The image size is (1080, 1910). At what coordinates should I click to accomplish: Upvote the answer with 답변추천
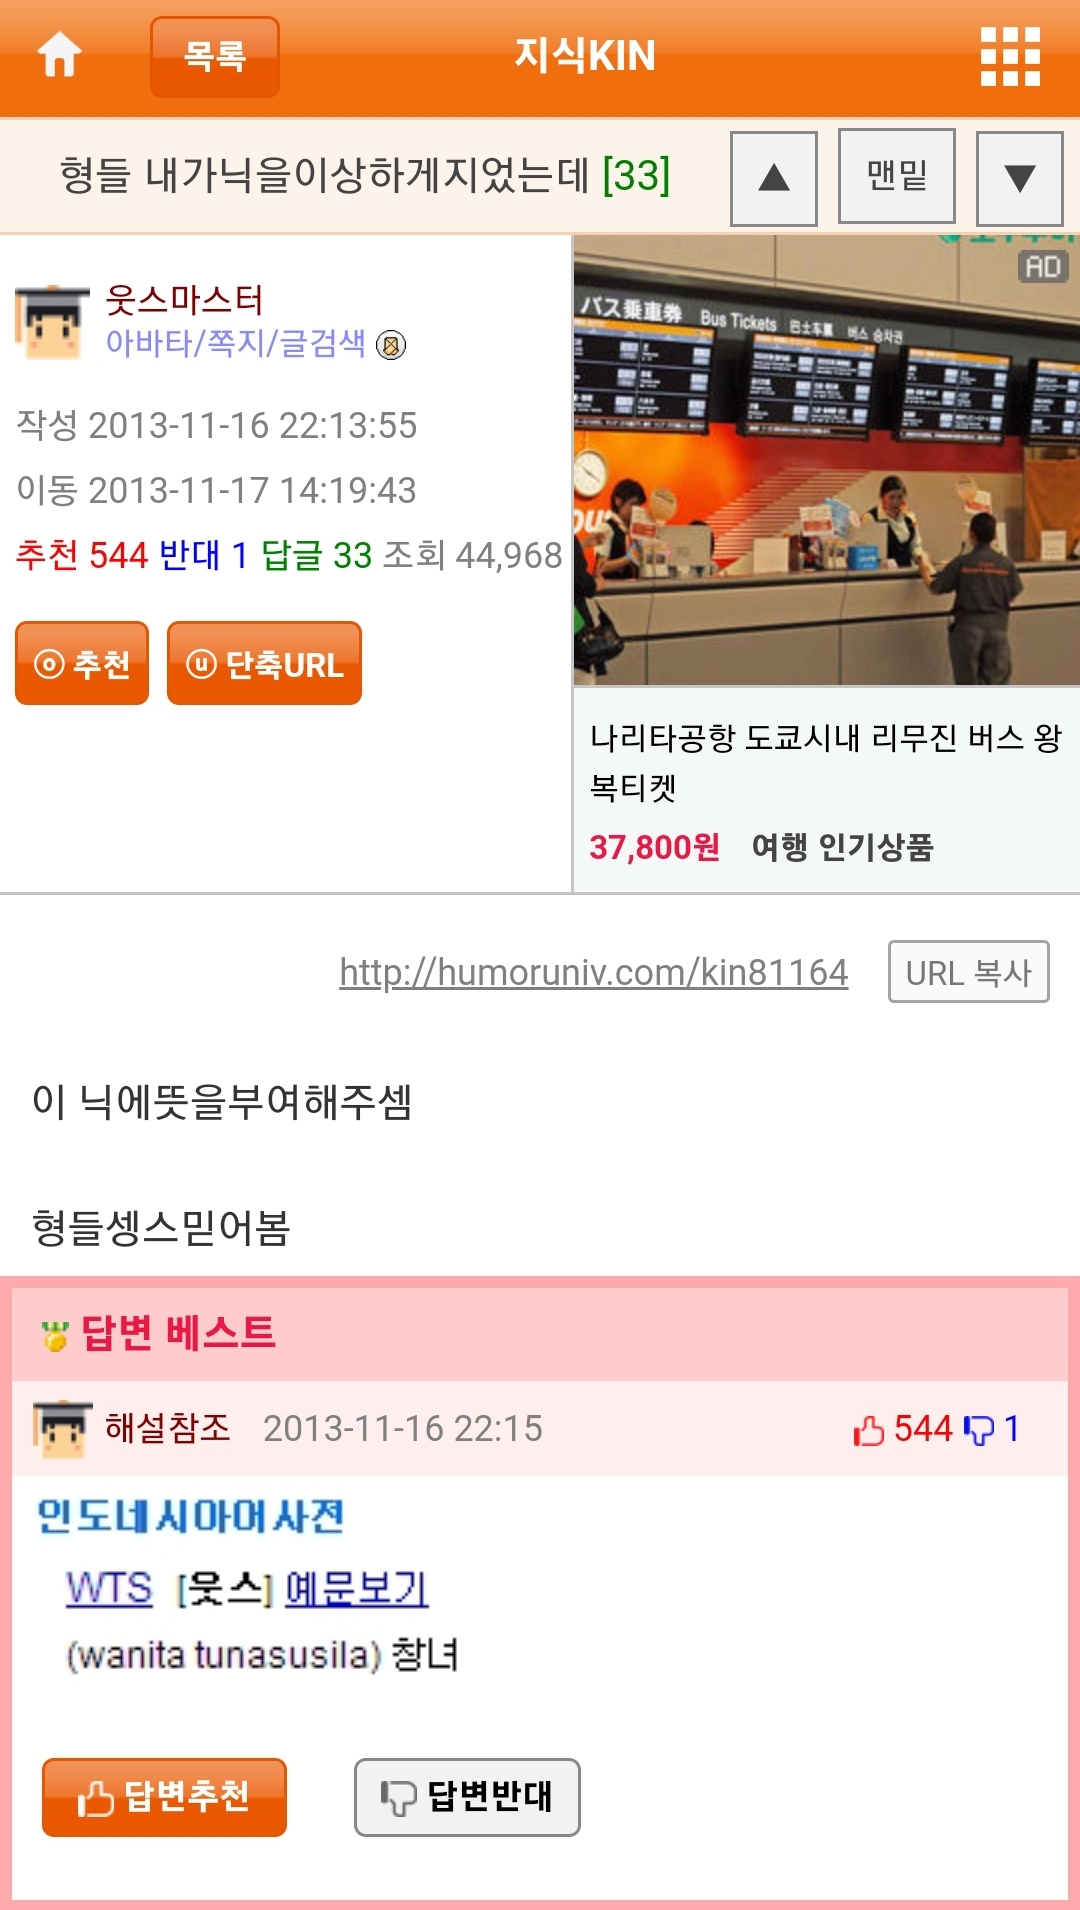coord(164,1797)
